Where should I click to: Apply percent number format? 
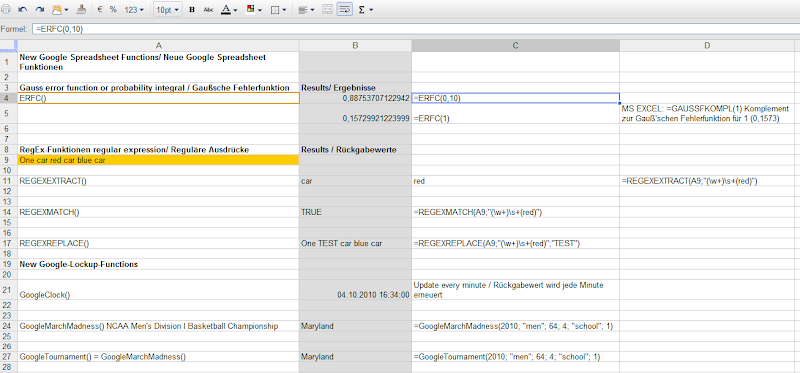pos(113,9)
